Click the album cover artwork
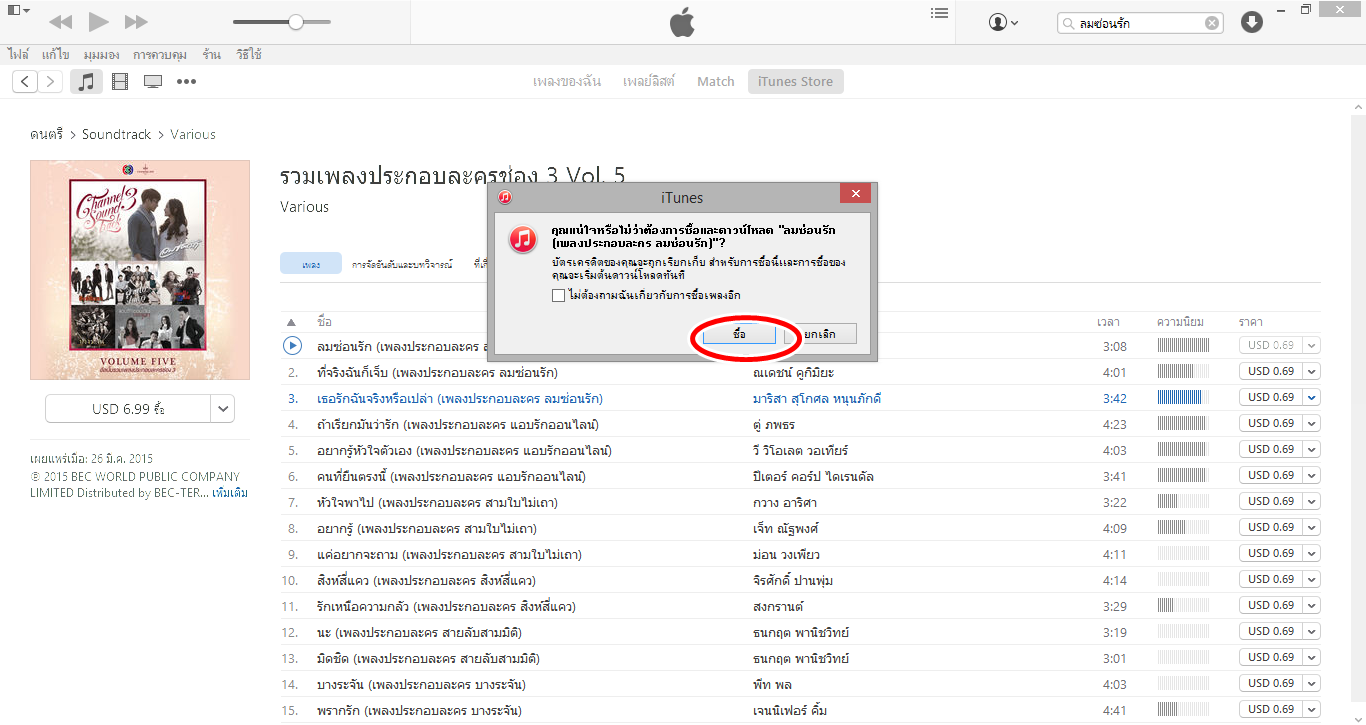Viewport: 1366px width, 725px height. point(140,270)
